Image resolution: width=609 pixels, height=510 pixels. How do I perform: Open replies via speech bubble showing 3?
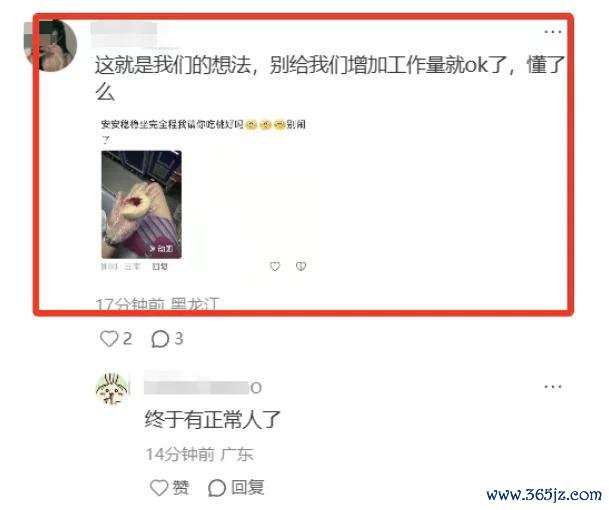pos(160,339)
